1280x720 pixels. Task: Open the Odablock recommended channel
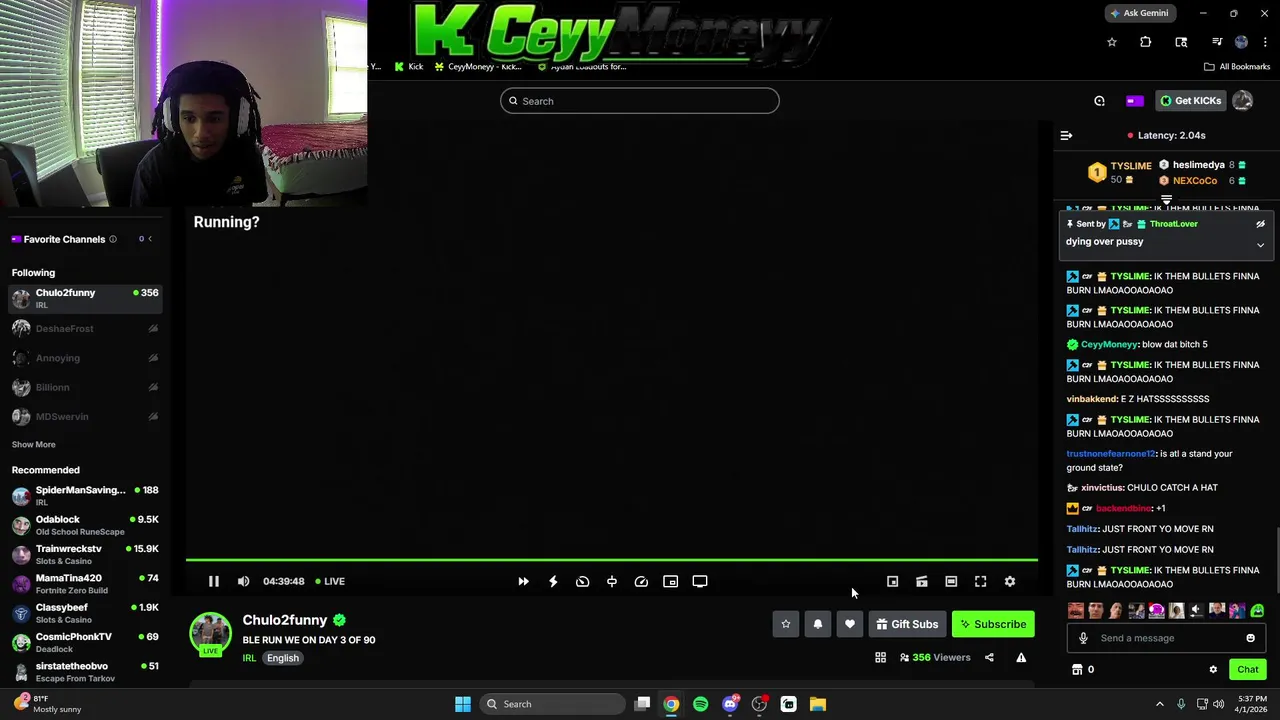[85, 525]
